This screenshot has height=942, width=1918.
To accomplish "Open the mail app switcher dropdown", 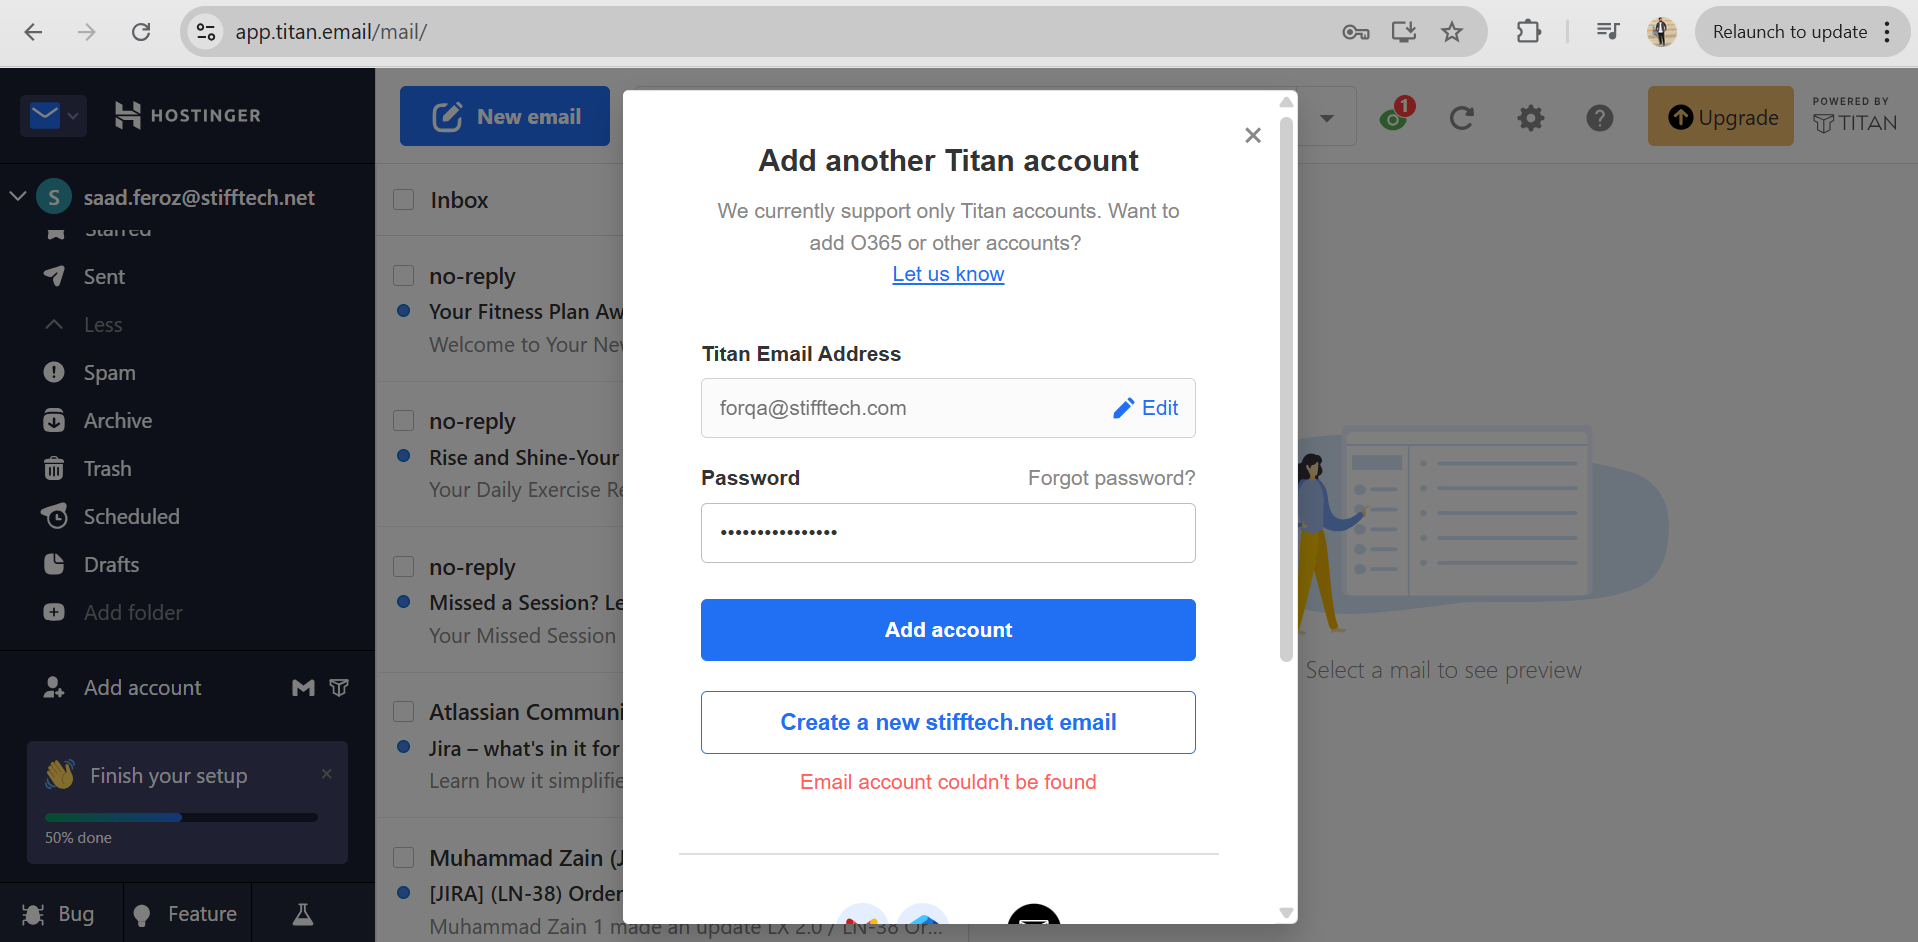I will coord(53,116).
